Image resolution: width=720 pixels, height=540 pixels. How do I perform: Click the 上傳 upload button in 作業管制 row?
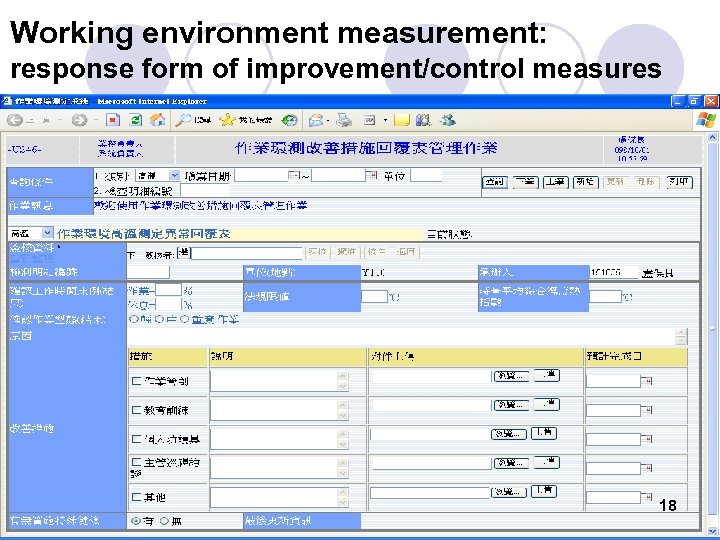click(546, 376)
